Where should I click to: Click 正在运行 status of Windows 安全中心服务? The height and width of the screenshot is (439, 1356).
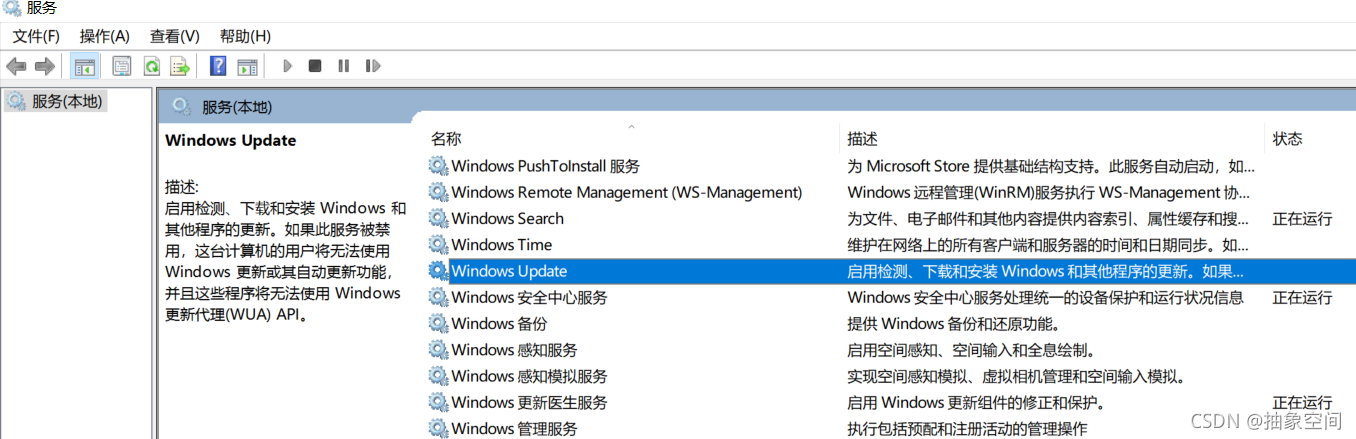[1302, 297]
